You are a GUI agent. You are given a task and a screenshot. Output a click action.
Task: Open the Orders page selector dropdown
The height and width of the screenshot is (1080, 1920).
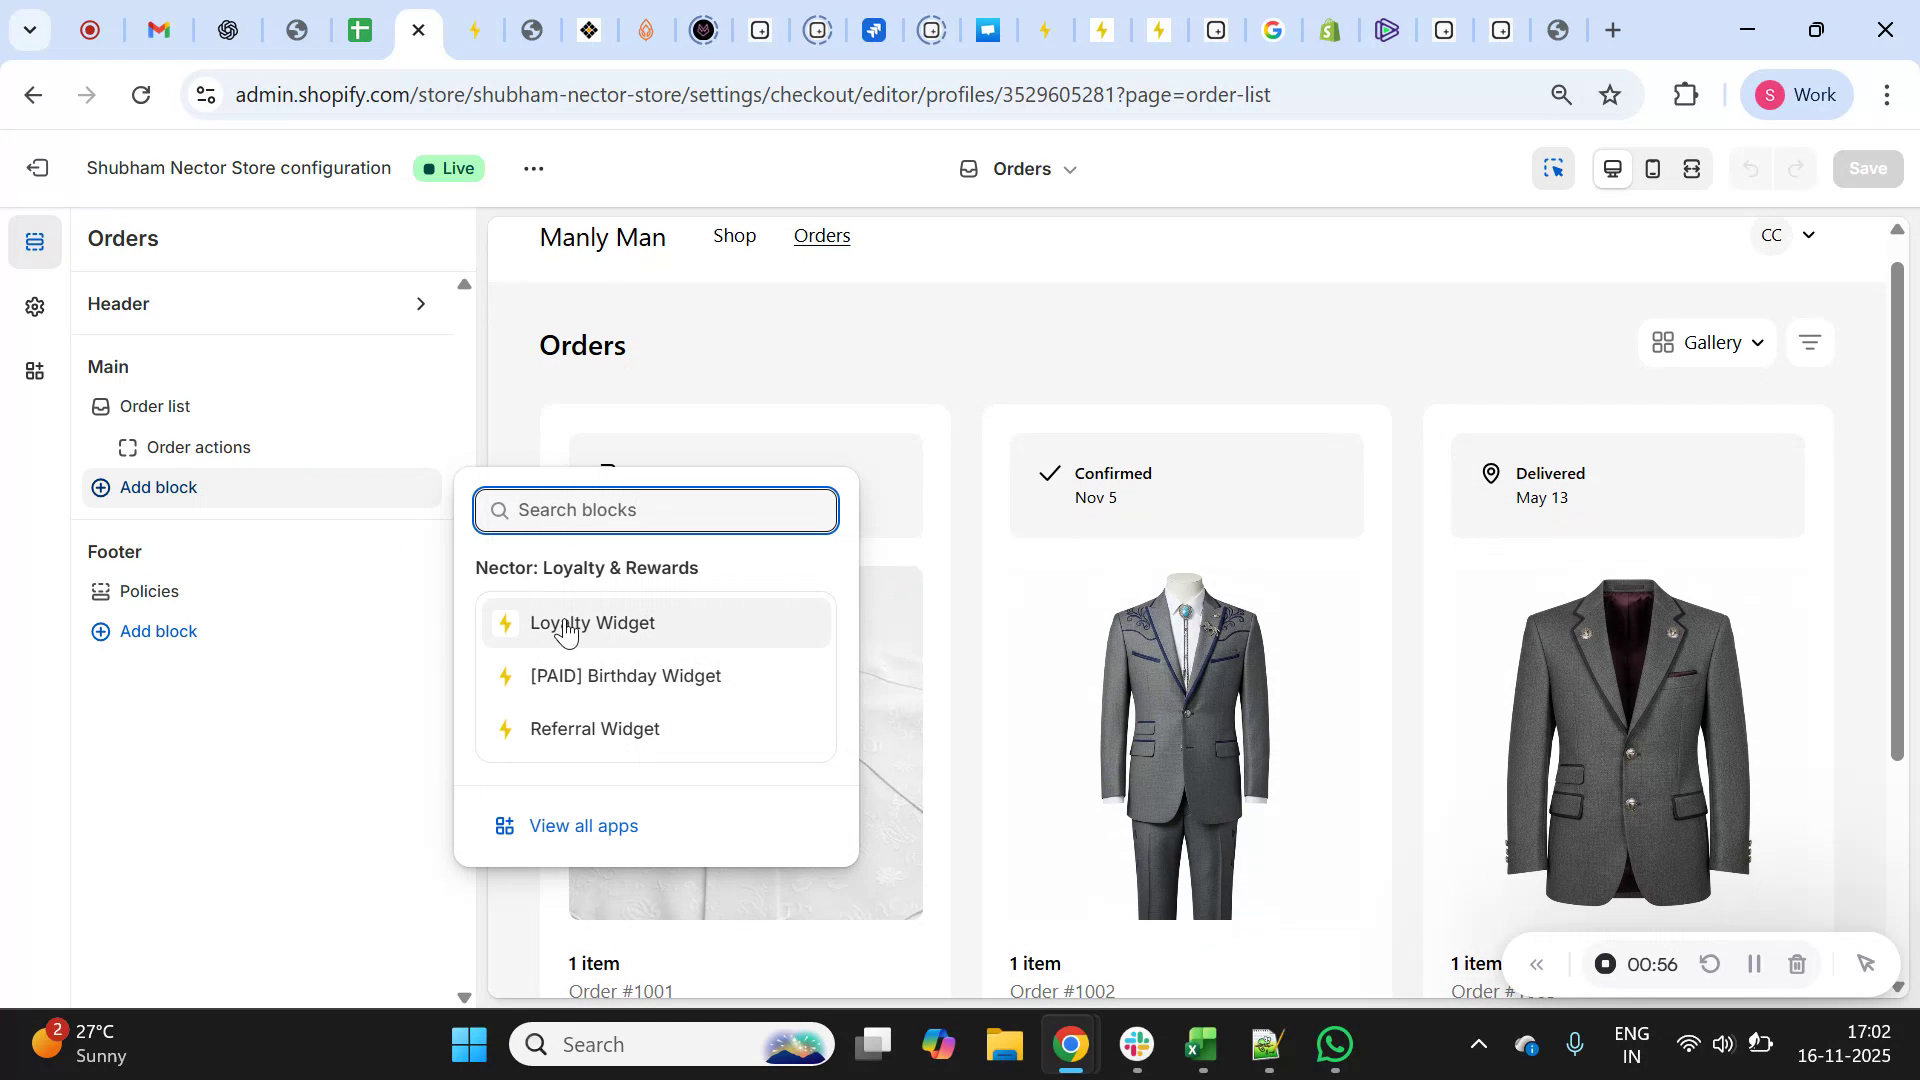coord(1018,168)
